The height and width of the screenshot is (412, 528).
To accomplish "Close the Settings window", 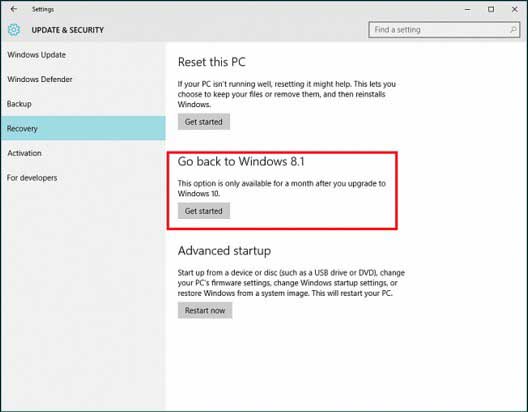I will point(515,9).
